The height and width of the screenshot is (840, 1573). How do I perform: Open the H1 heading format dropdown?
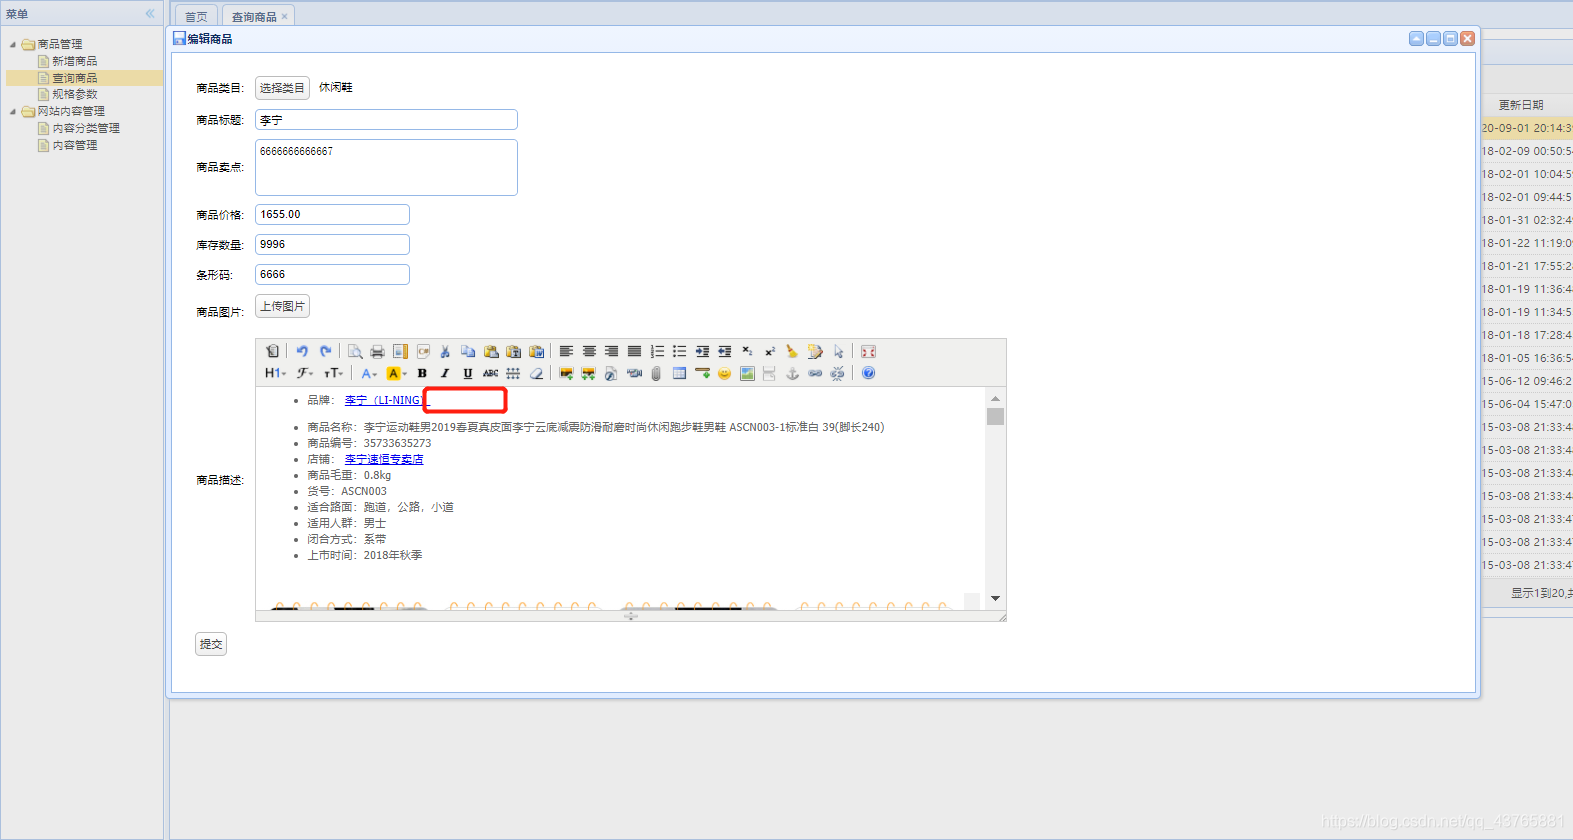[x=275, y=373]
